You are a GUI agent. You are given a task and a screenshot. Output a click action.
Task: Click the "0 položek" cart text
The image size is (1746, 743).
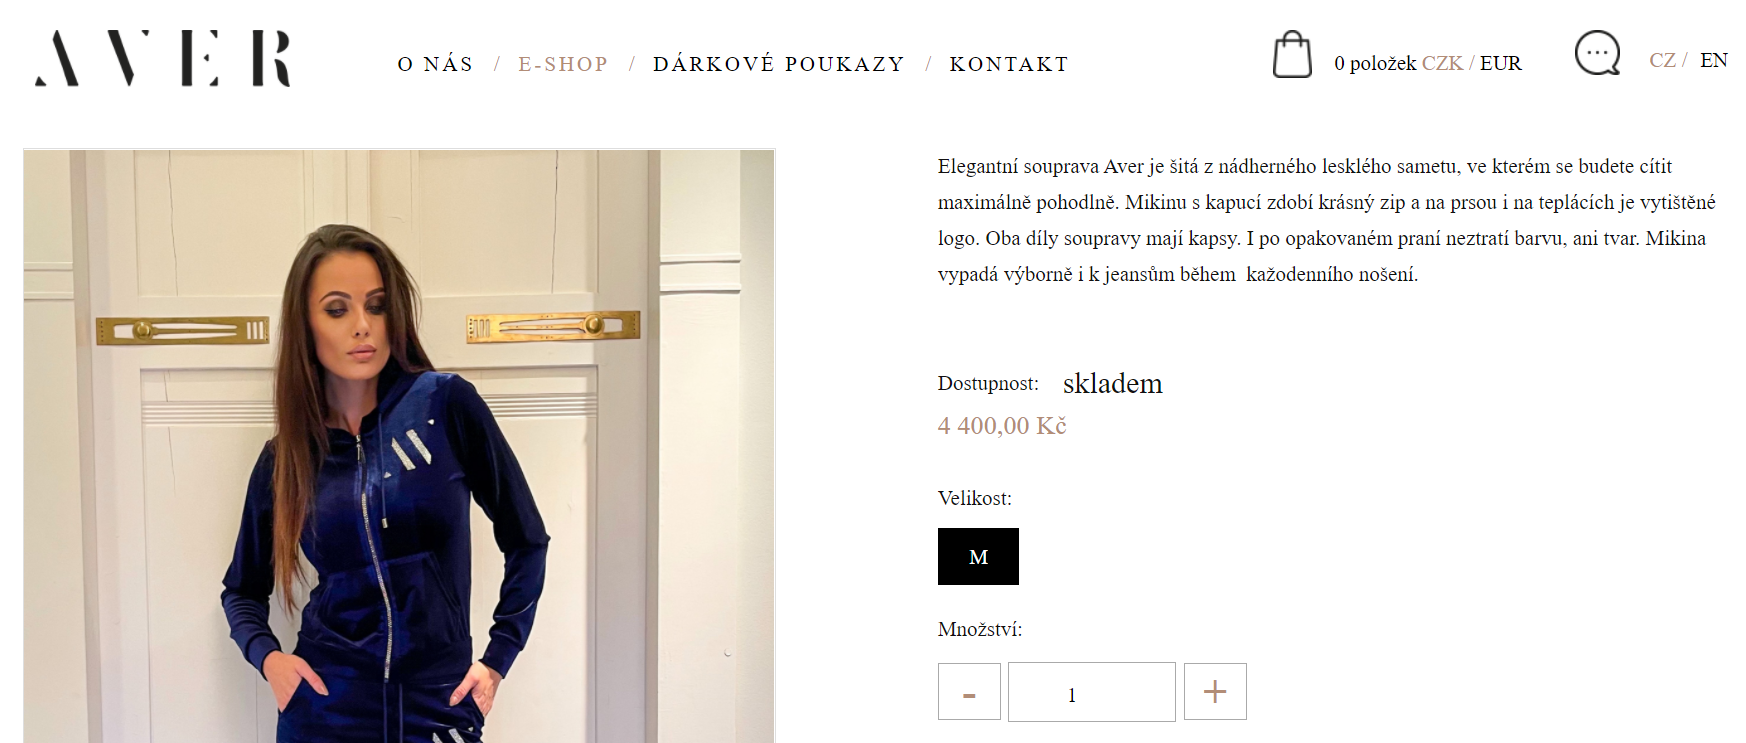click(1375, 63)
